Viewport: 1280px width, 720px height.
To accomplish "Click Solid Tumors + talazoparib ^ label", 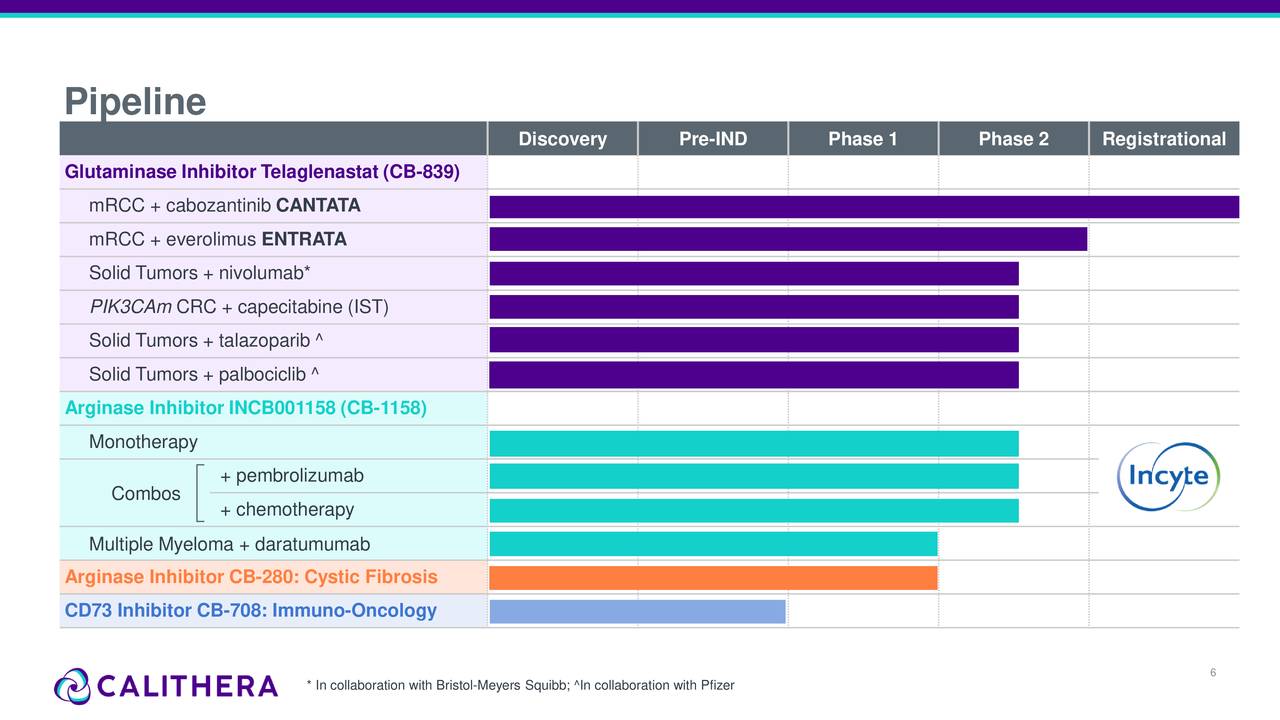I will point(206,341).
